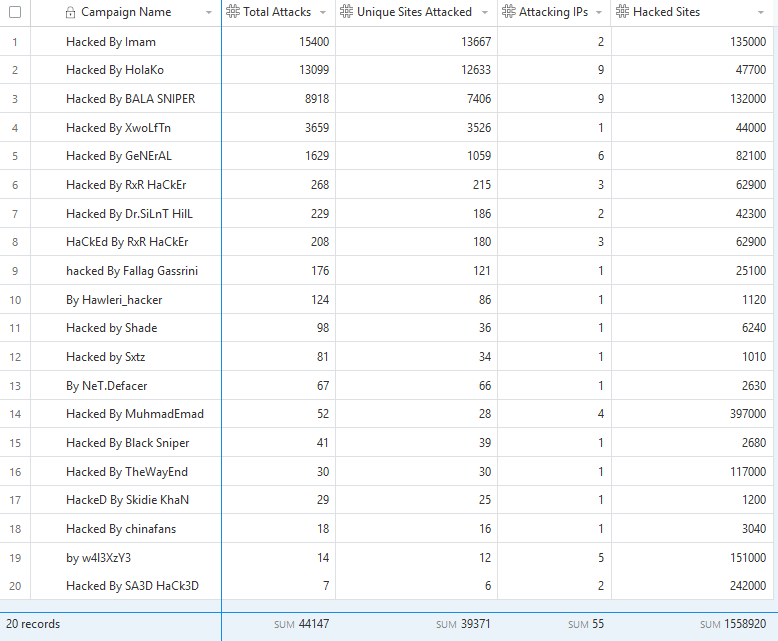The height and width of the screenshot is (641, 778).
Task: Tick the select-all checkbox in header
Action: pos(15,13)
